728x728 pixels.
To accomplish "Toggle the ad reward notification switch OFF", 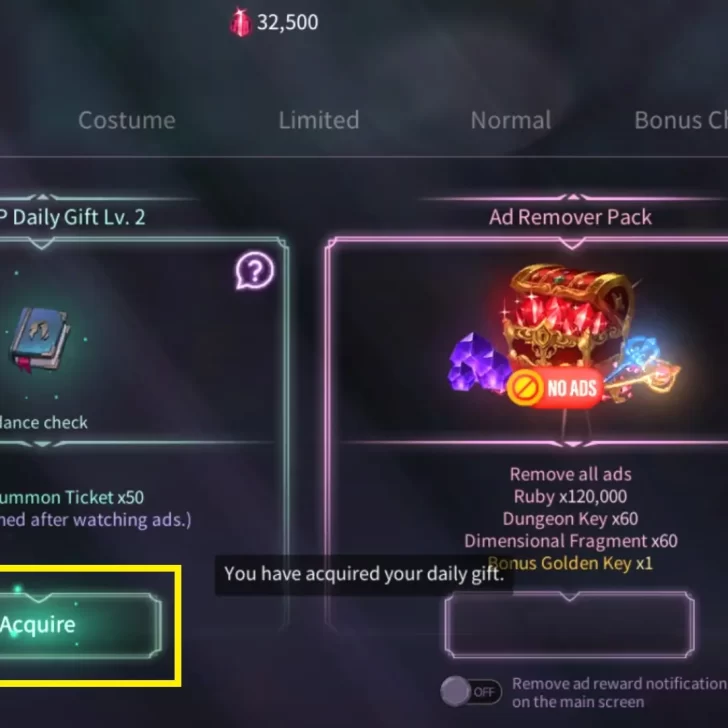I will click(471, 692).
